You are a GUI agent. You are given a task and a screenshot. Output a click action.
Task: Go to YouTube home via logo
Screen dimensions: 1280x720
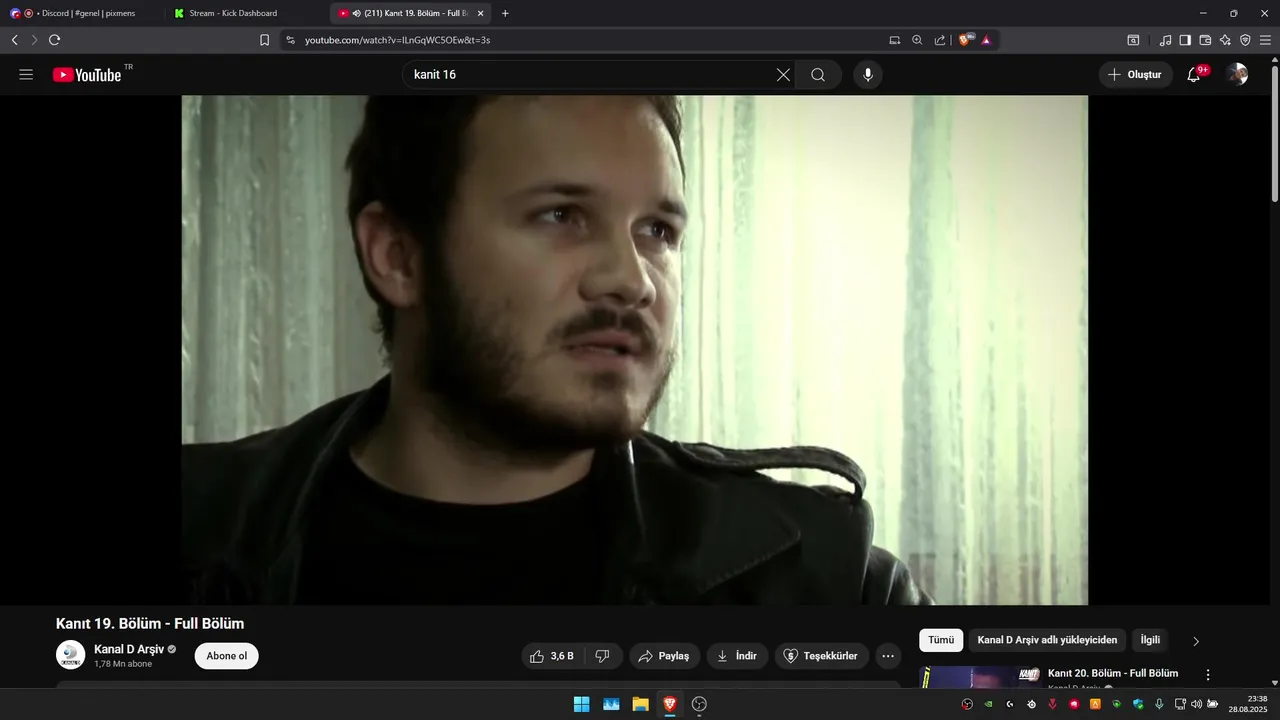pyautogui.click(x=87, y=75)
